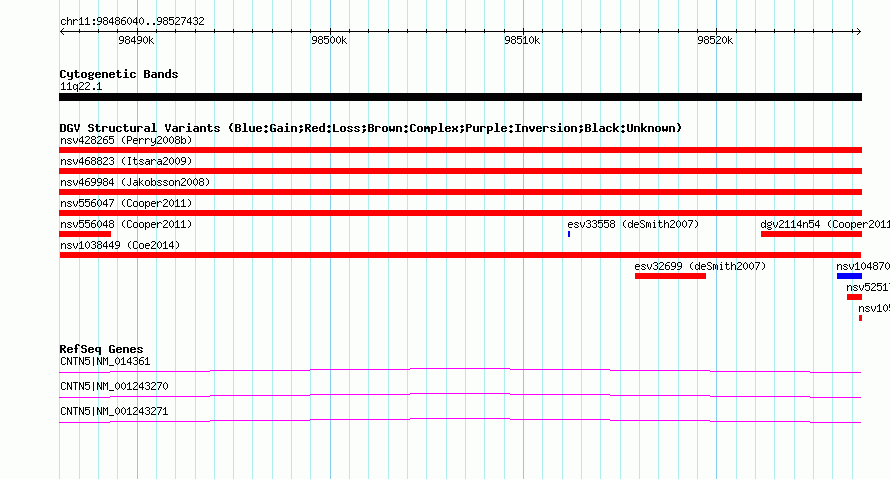This screenshot has width=890, height=479.
Task: Click the magenta line for CNTN5|NM_001243270
Action: 460,396
